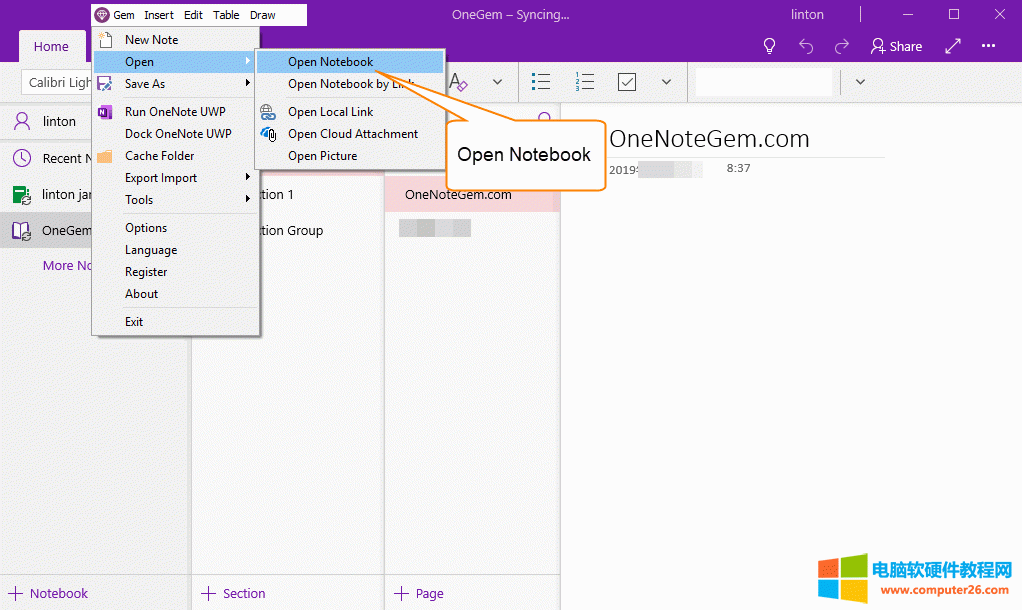Open the Draw menu
Viewport: 1022px width, 610px height.
coord(263,14)
